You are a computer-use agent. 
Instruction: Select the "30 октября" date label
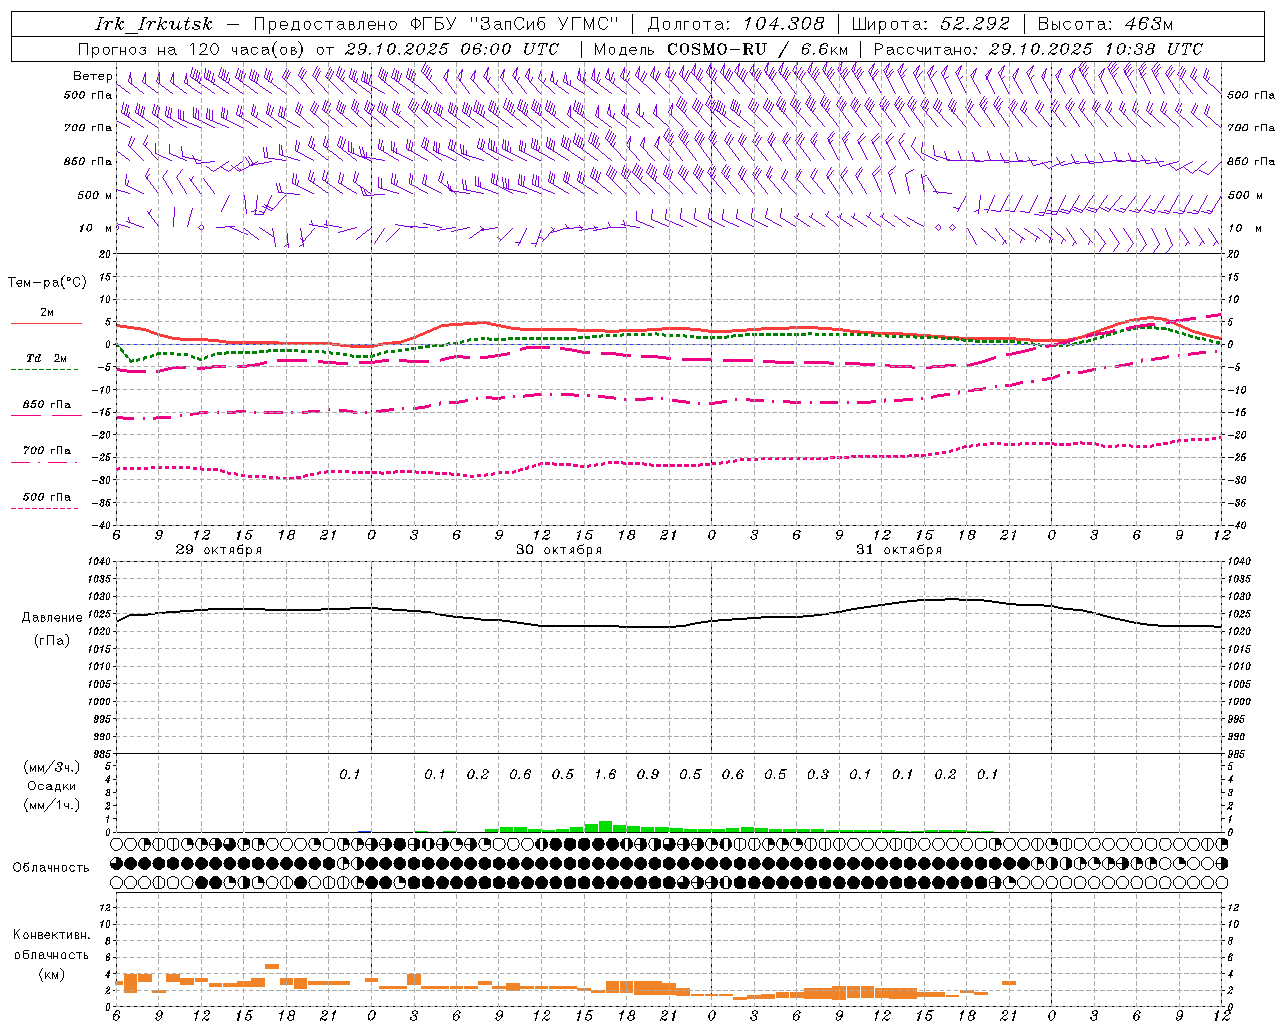[x=559, y=550]
